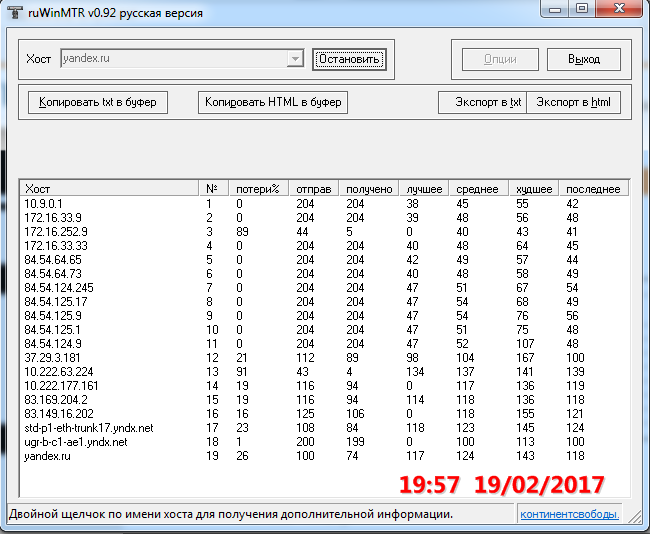Minimize the ruWinMTR window
Screen dimensions: 650x534
click(x=555, y=8)
